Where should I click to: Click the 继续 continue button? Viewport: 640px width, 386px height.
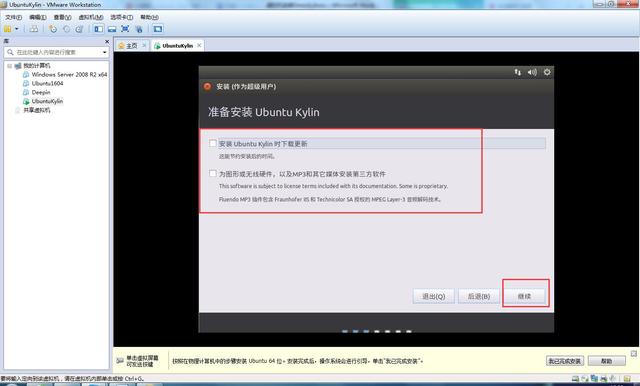click(524, 296)
